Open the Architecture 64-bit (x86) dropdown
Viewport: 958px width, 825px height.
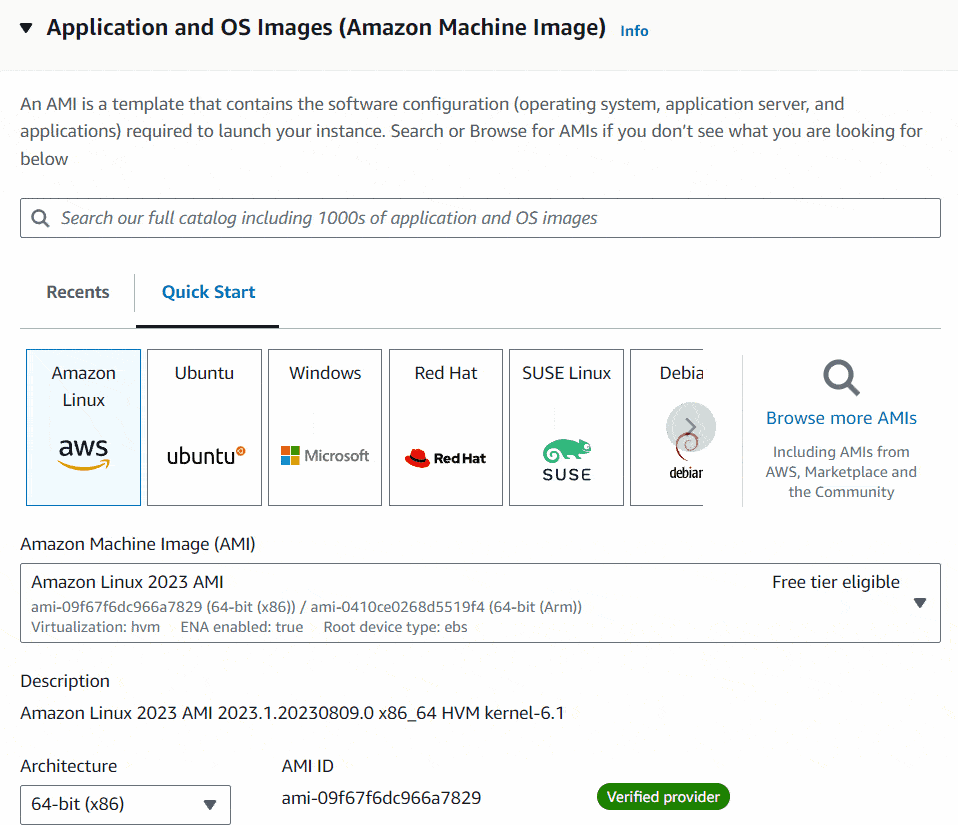pos(125,804)
